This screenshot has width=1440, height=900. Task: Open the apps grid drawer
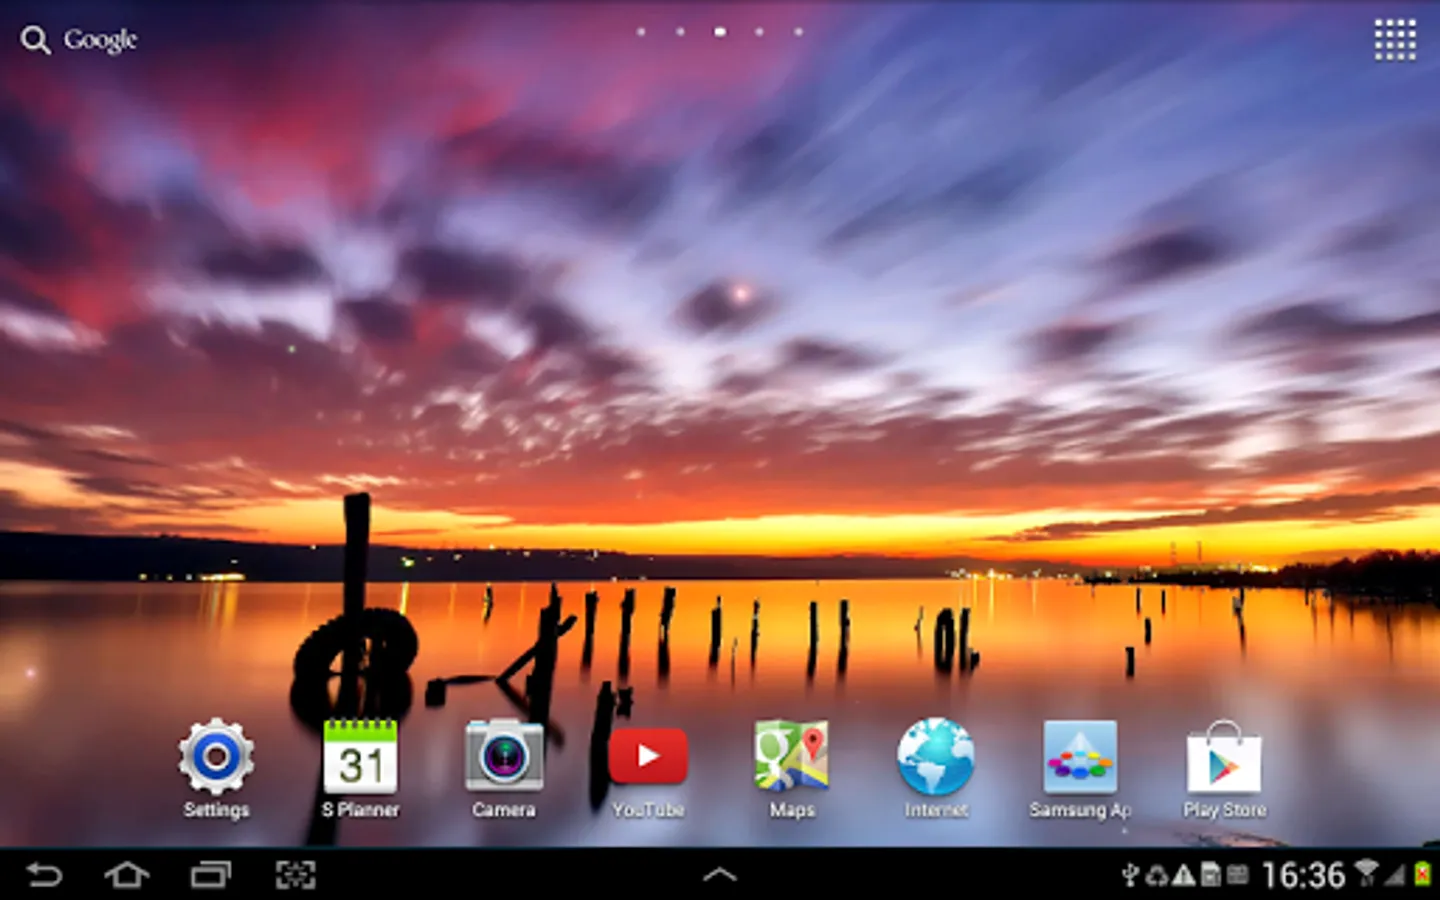click(1395, 40)
